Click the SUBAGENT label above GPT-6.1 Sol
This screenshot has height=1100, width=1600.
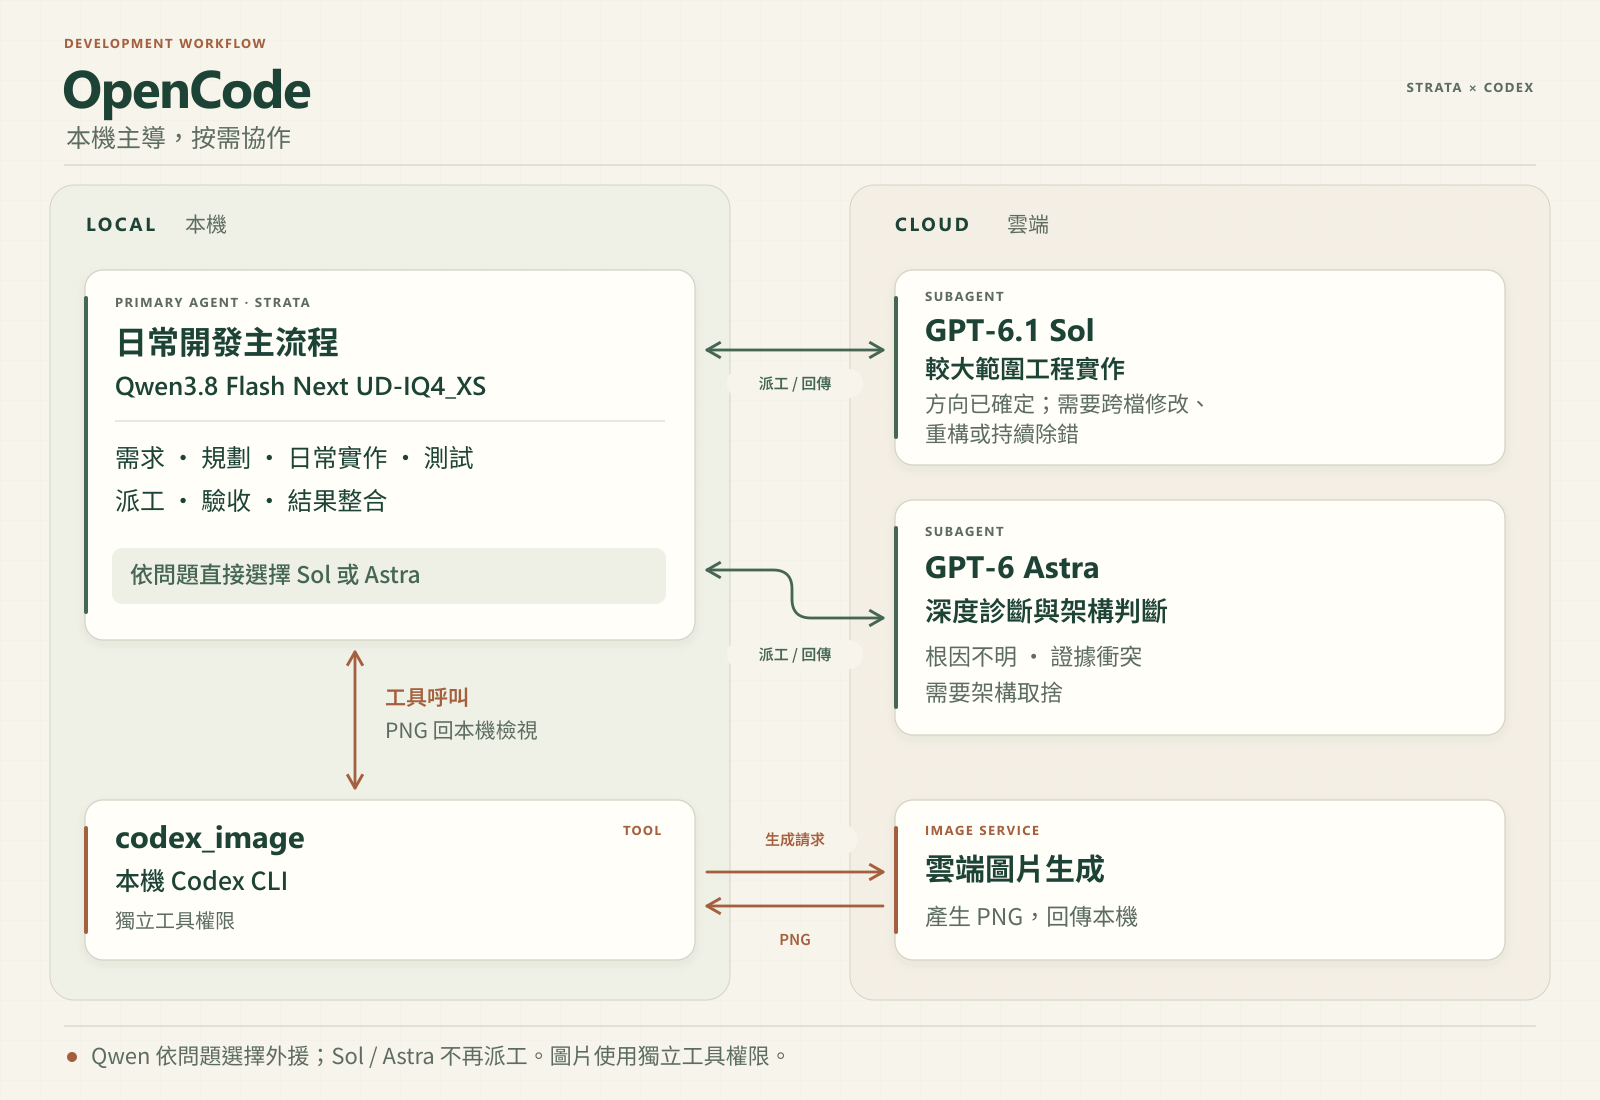pos(964,297)
